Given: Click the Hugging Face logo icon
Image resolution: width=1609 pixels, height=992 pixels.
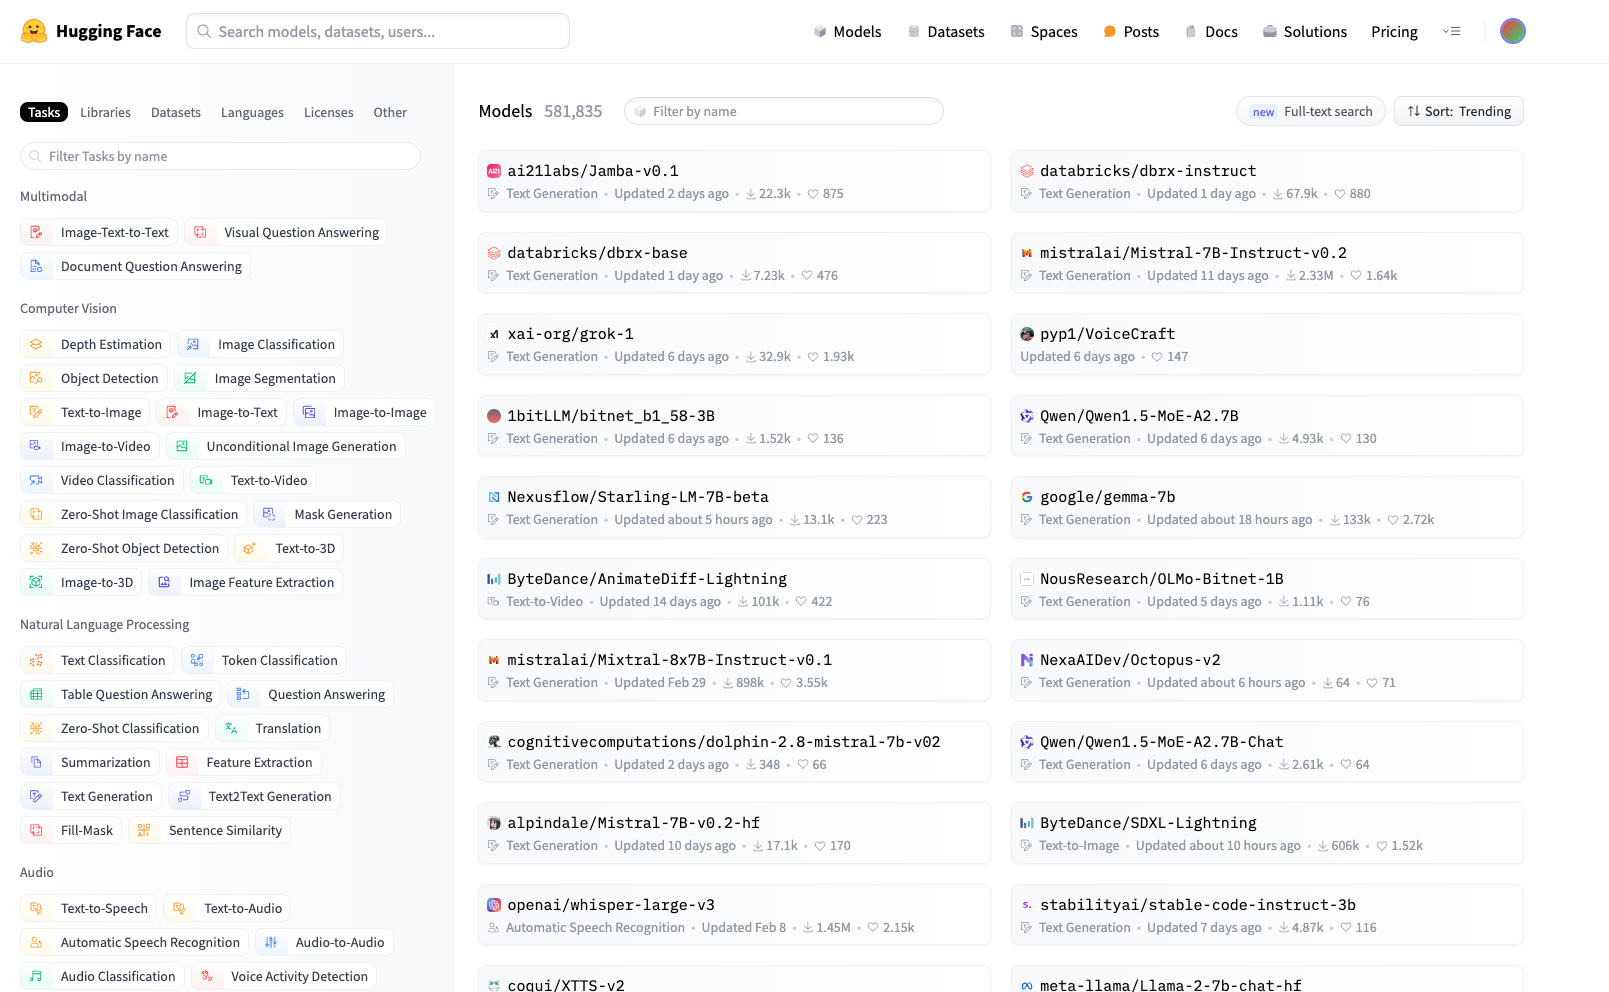Looking at the screenshot, I should [34, 31].
